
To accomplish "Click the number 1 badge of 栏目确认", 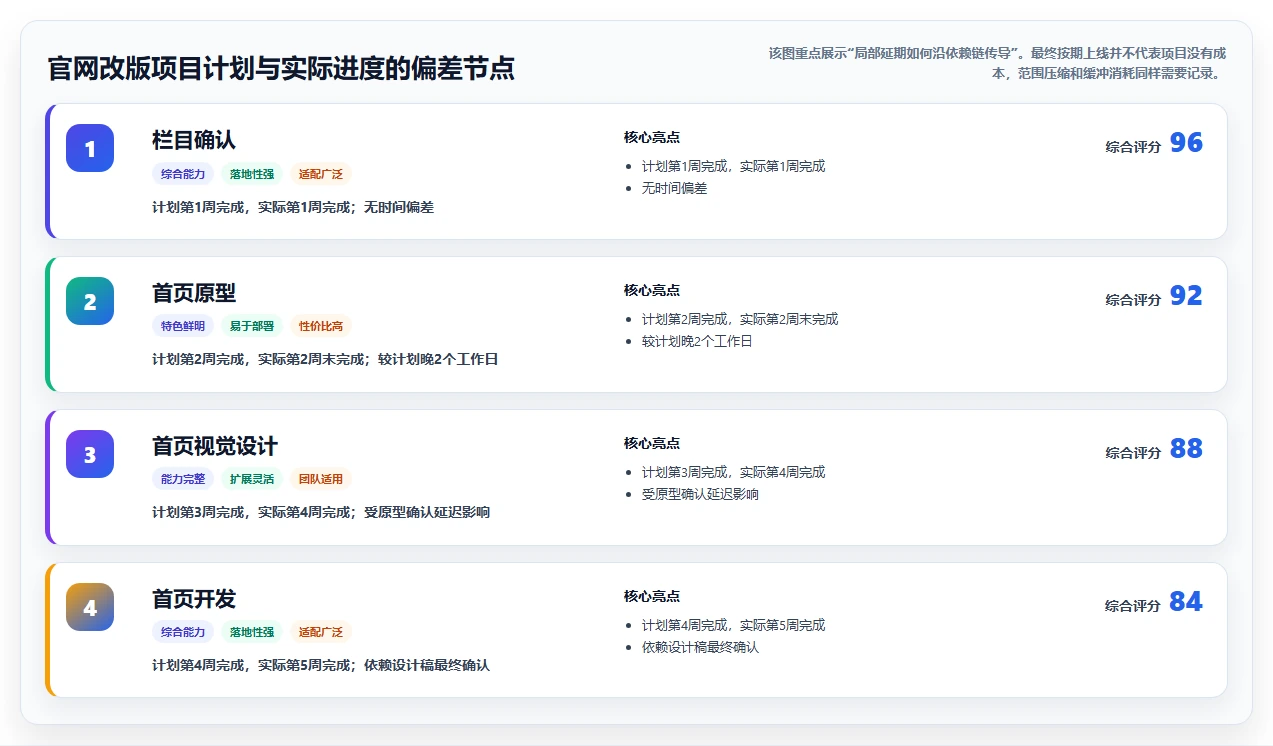I will tap(90, 148).
